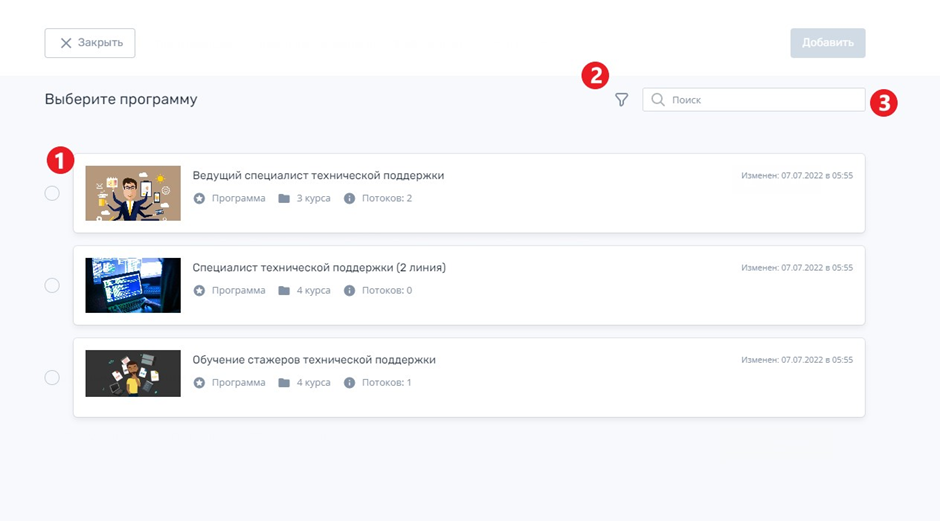
Task: Click folder icon in the stagiaire training row
Action: point(284,383)
